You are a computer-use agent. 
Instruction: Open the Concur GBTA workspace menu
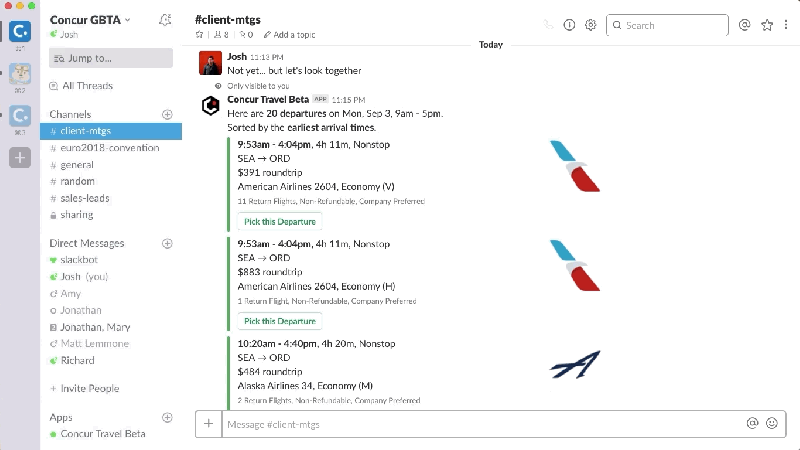pyautogui.click(x=90, y=19)
